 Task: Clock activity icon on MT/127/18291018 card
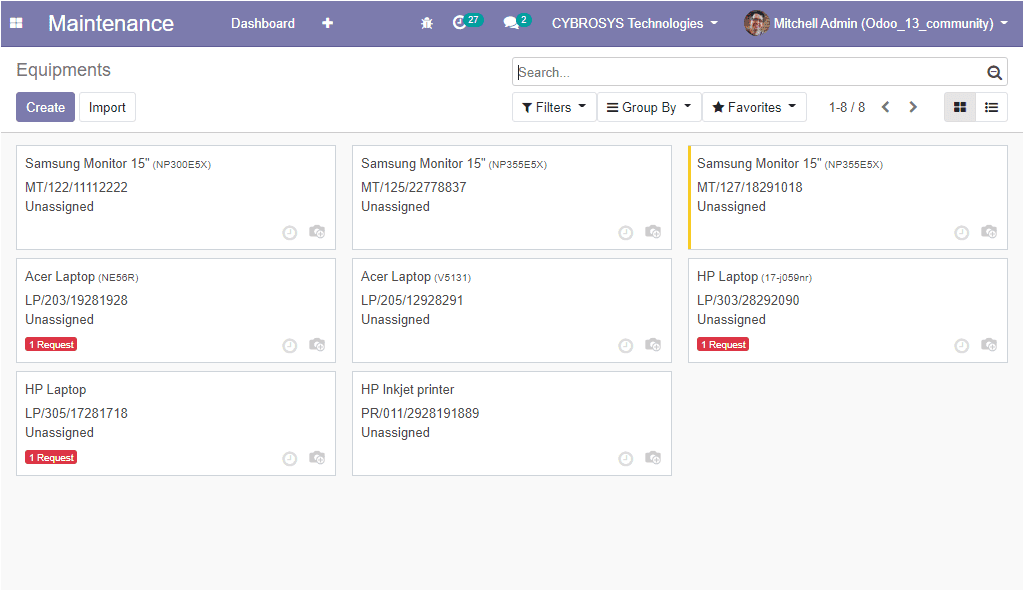[x=961, y=232]
